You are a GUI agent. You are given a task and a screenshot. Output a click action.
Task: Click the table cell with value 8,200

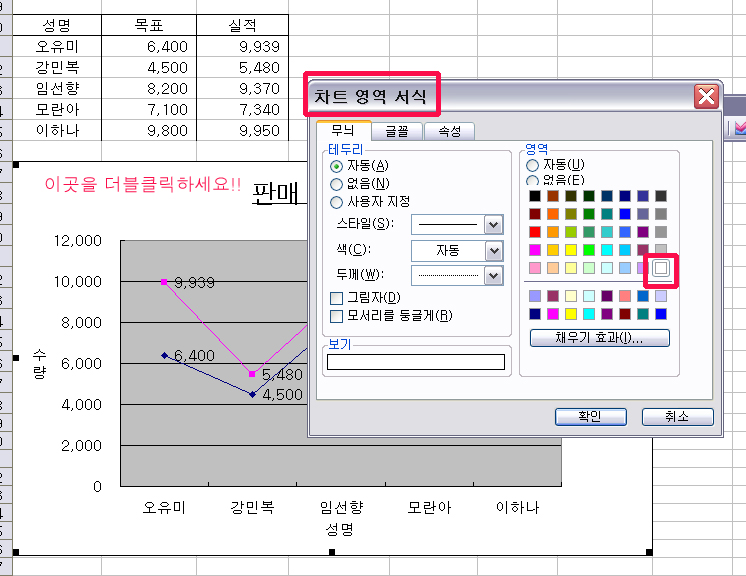(149, 88)
